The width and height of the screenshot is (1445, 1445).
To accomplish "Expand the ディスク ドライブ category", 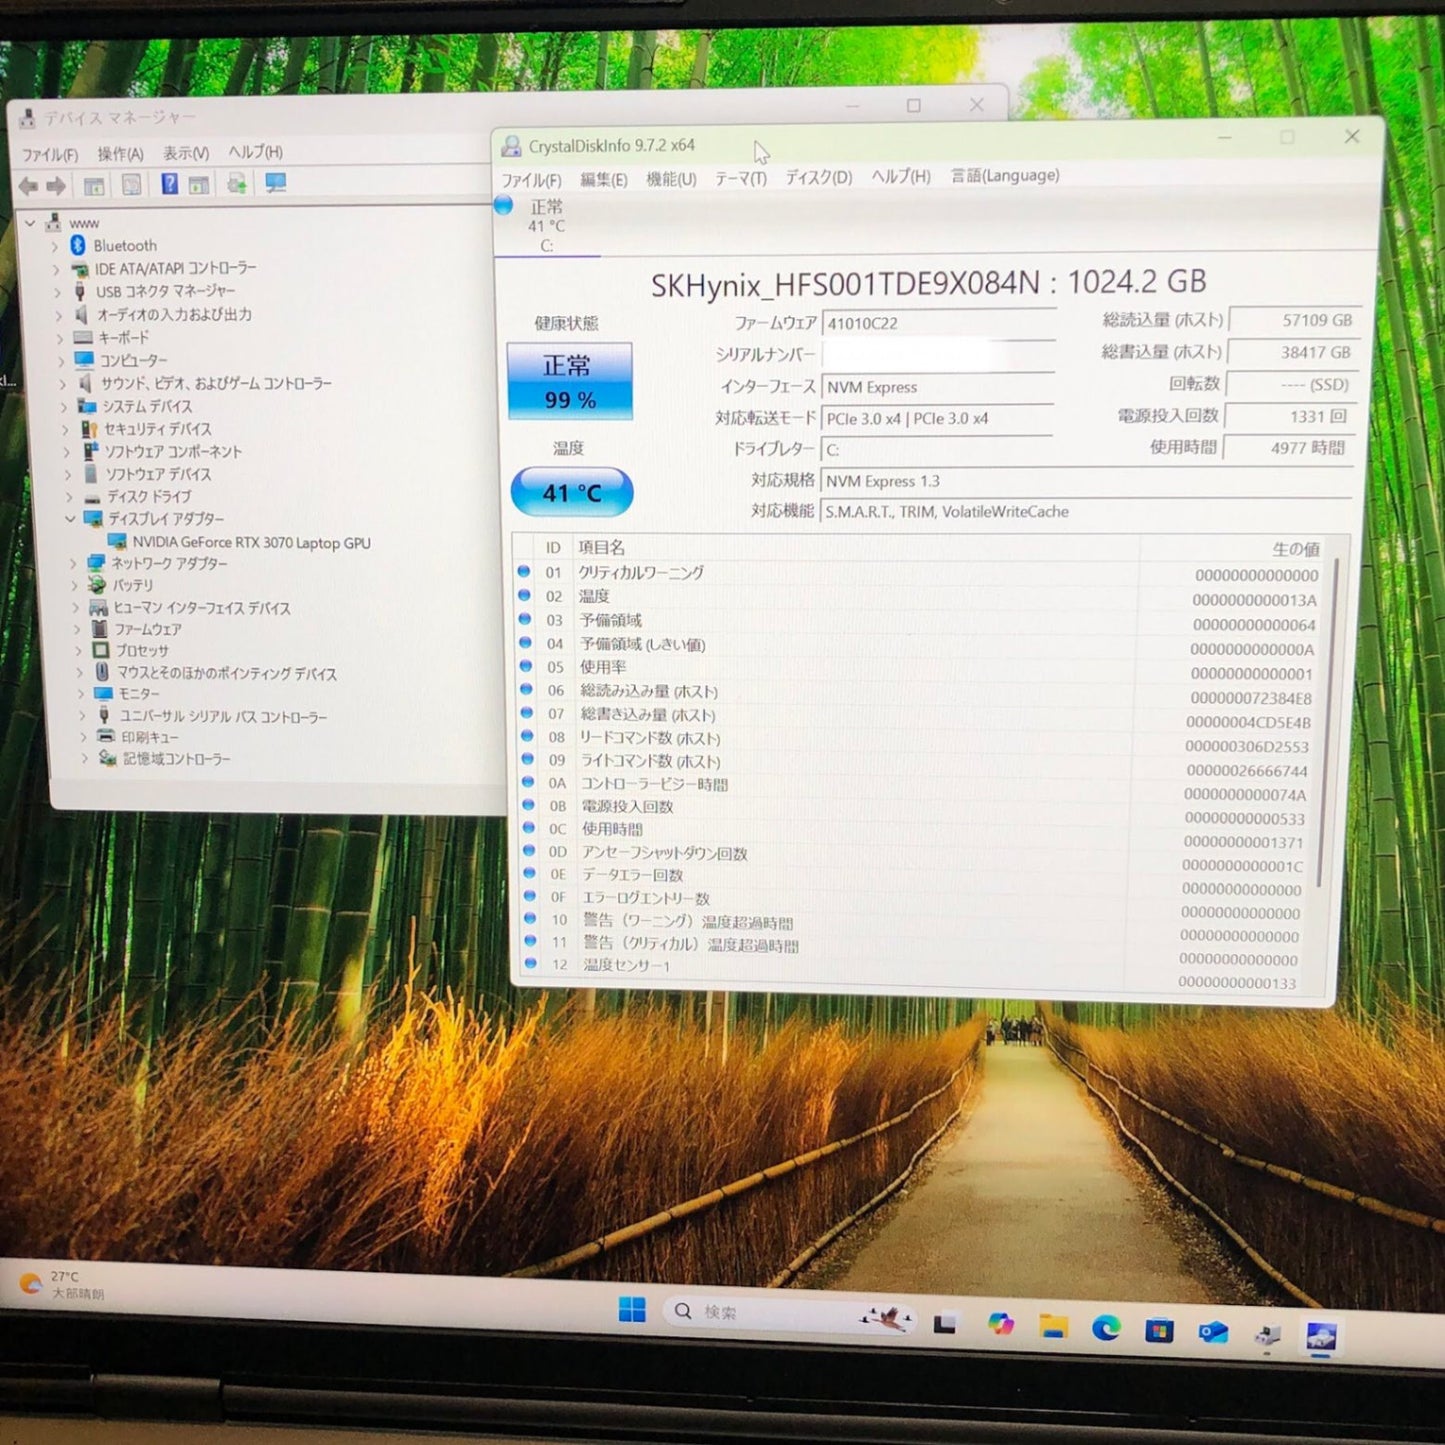I will (x=69, y=496).
